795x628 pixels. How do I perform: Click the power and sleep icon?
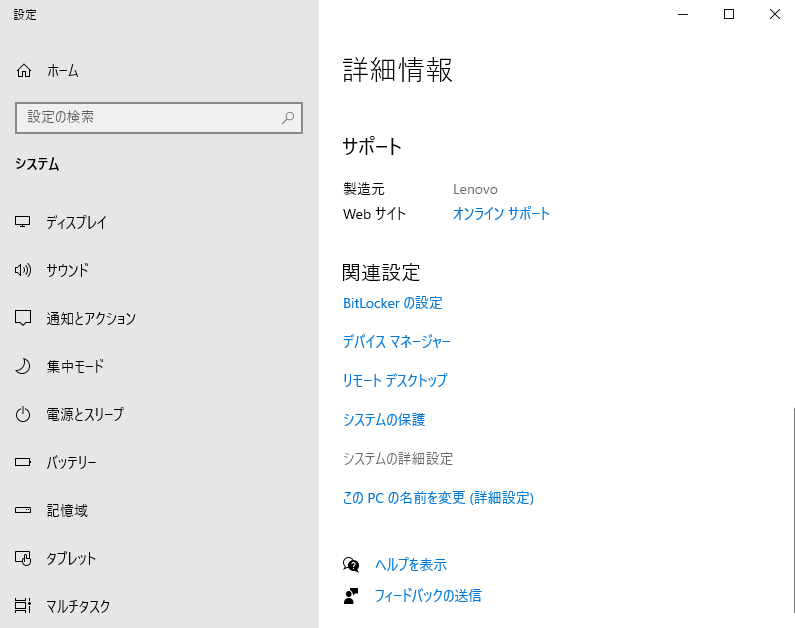23,414
